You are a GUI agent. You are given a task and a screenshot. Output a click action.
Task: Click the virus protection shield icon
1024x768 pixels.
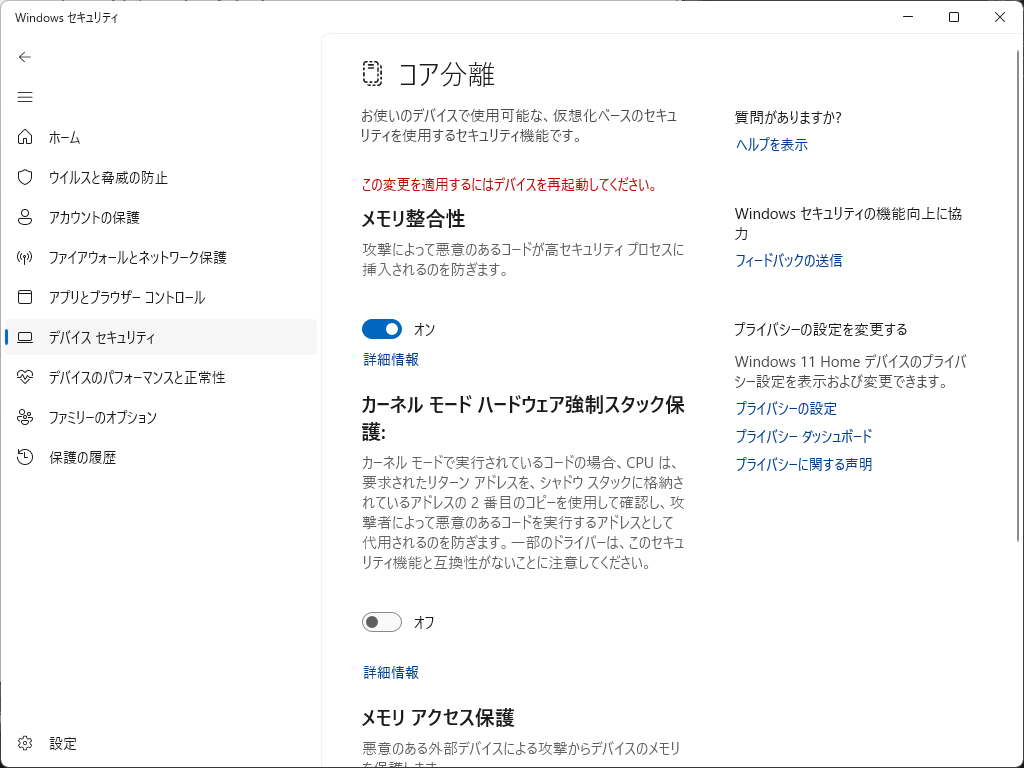26,177
